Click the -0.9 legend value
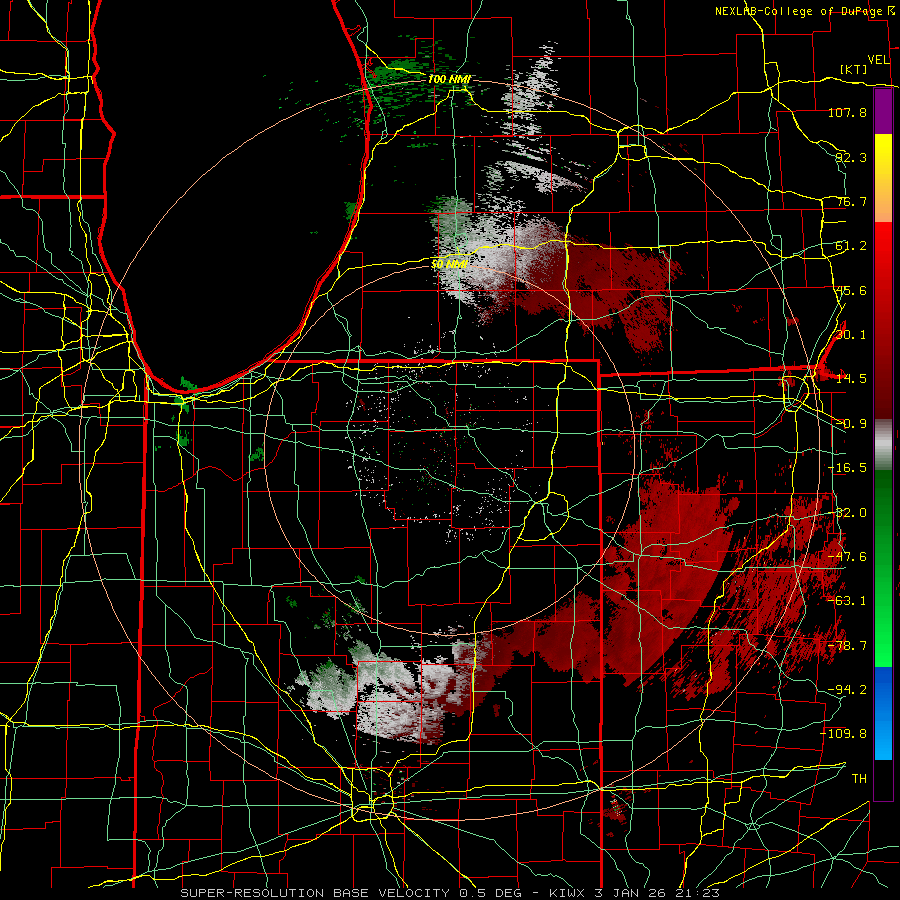Screen dimensions: 900x900 (x=851, y=424)
